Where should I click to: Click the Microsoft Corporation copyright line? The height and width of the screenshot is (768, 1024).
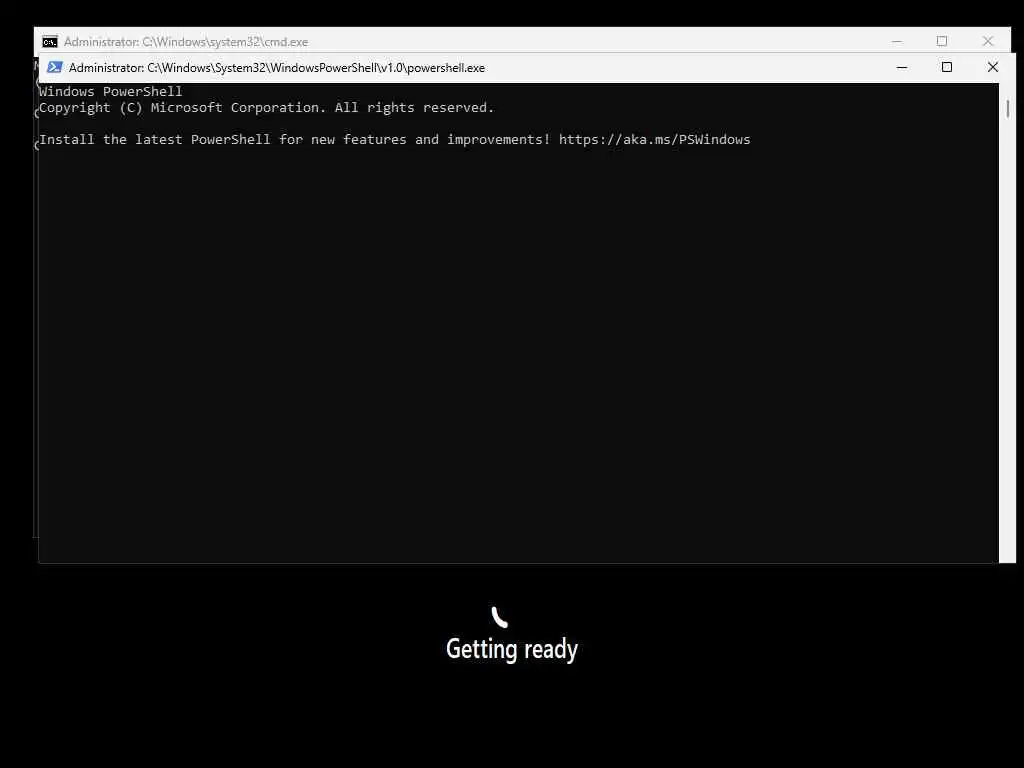(266, 108)
